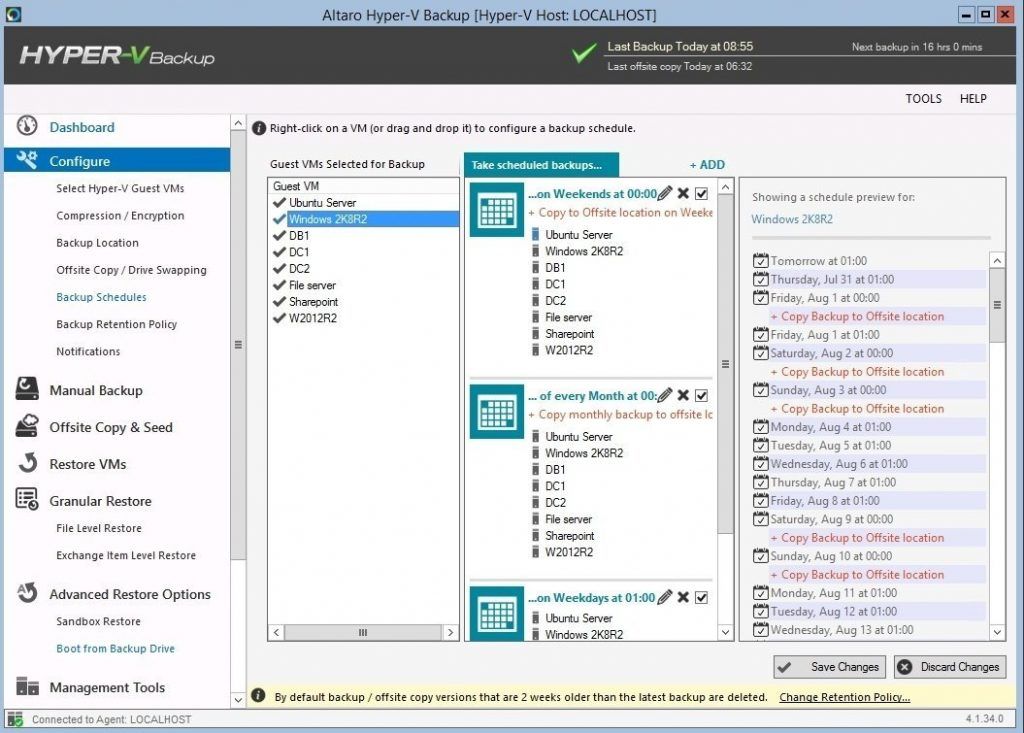This screenshot has width=1024, height=733.
Task: Click the Management Tools icon
Action: point(27,686)
